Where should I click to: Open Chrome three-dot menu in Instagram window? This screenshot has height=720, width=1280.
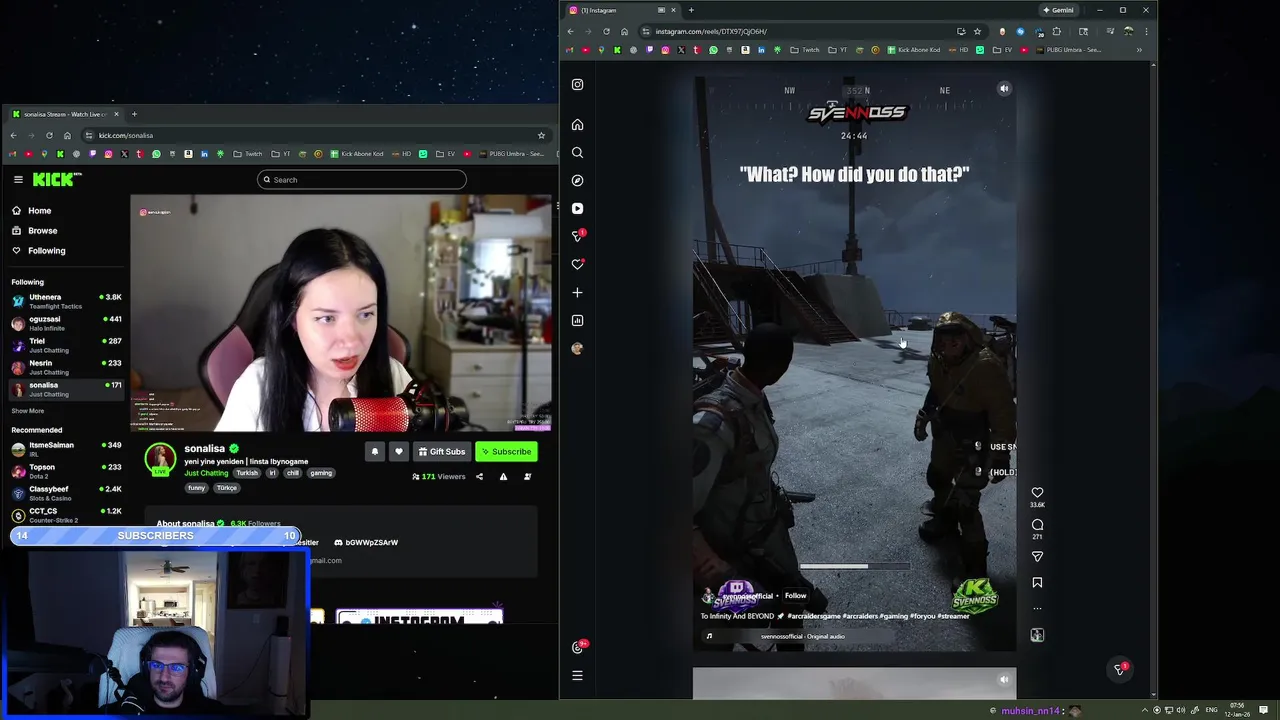point(1146,32)
